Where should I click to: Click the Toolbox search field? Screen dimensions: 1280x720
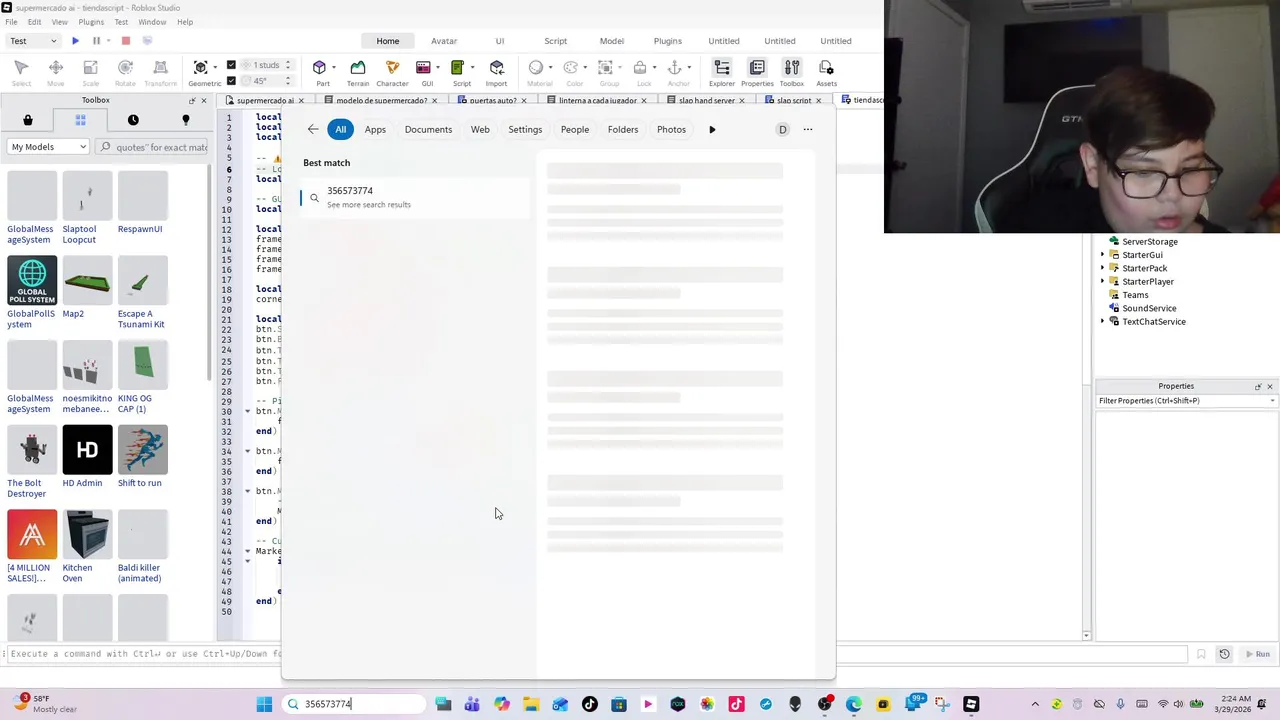click(x=153, y=147)
